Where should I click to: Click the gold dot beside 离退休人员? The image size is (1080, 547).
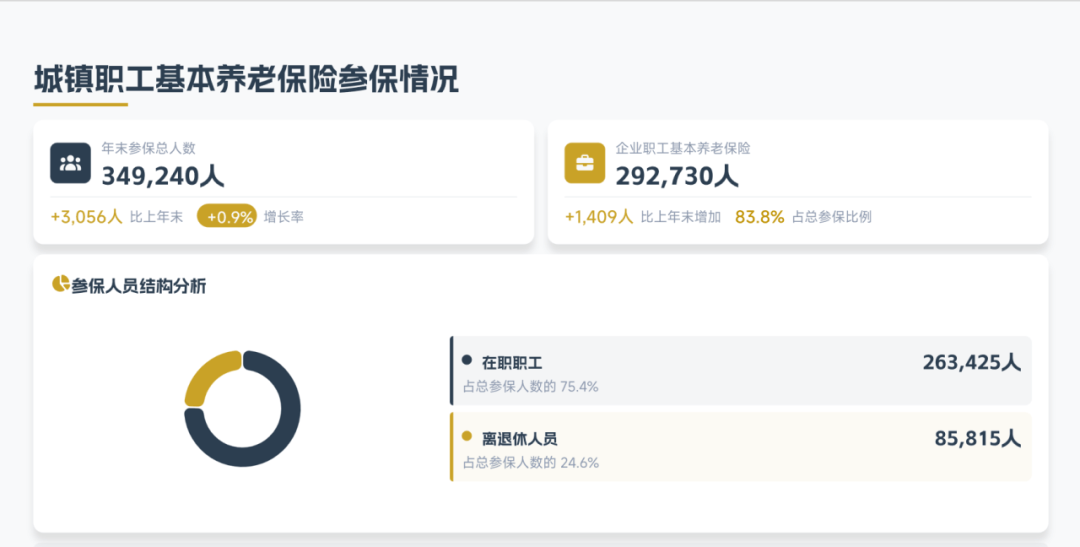tap(467, 437)
